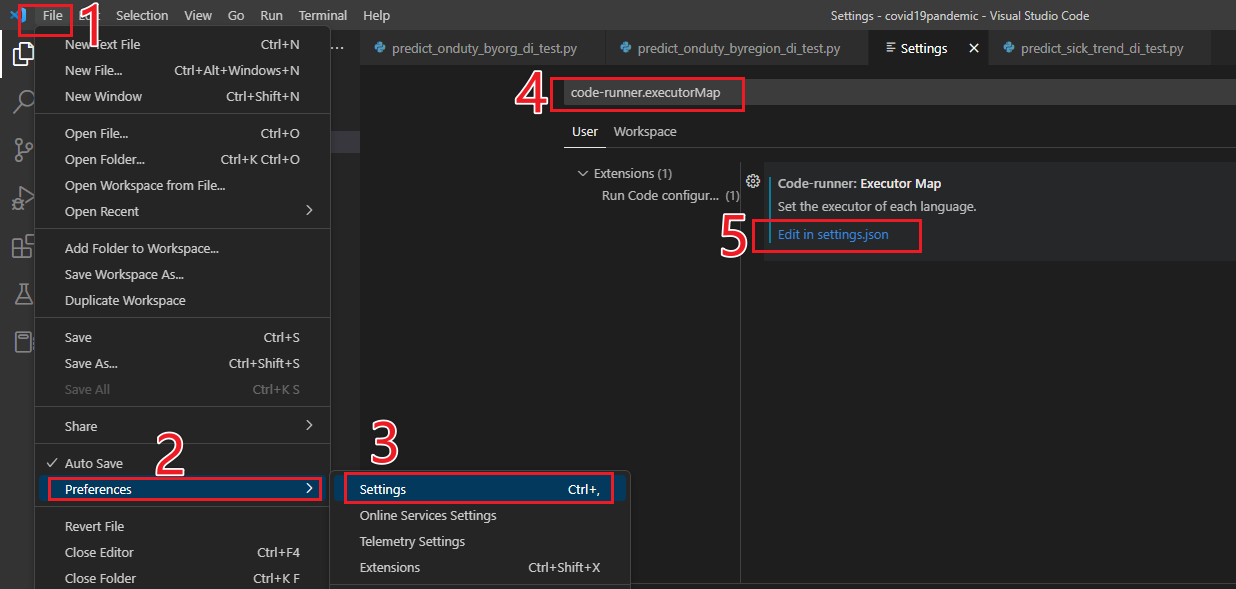Select Revert File menu entry
This screenshot has height=589, width=1236.
tap(182, 526)
